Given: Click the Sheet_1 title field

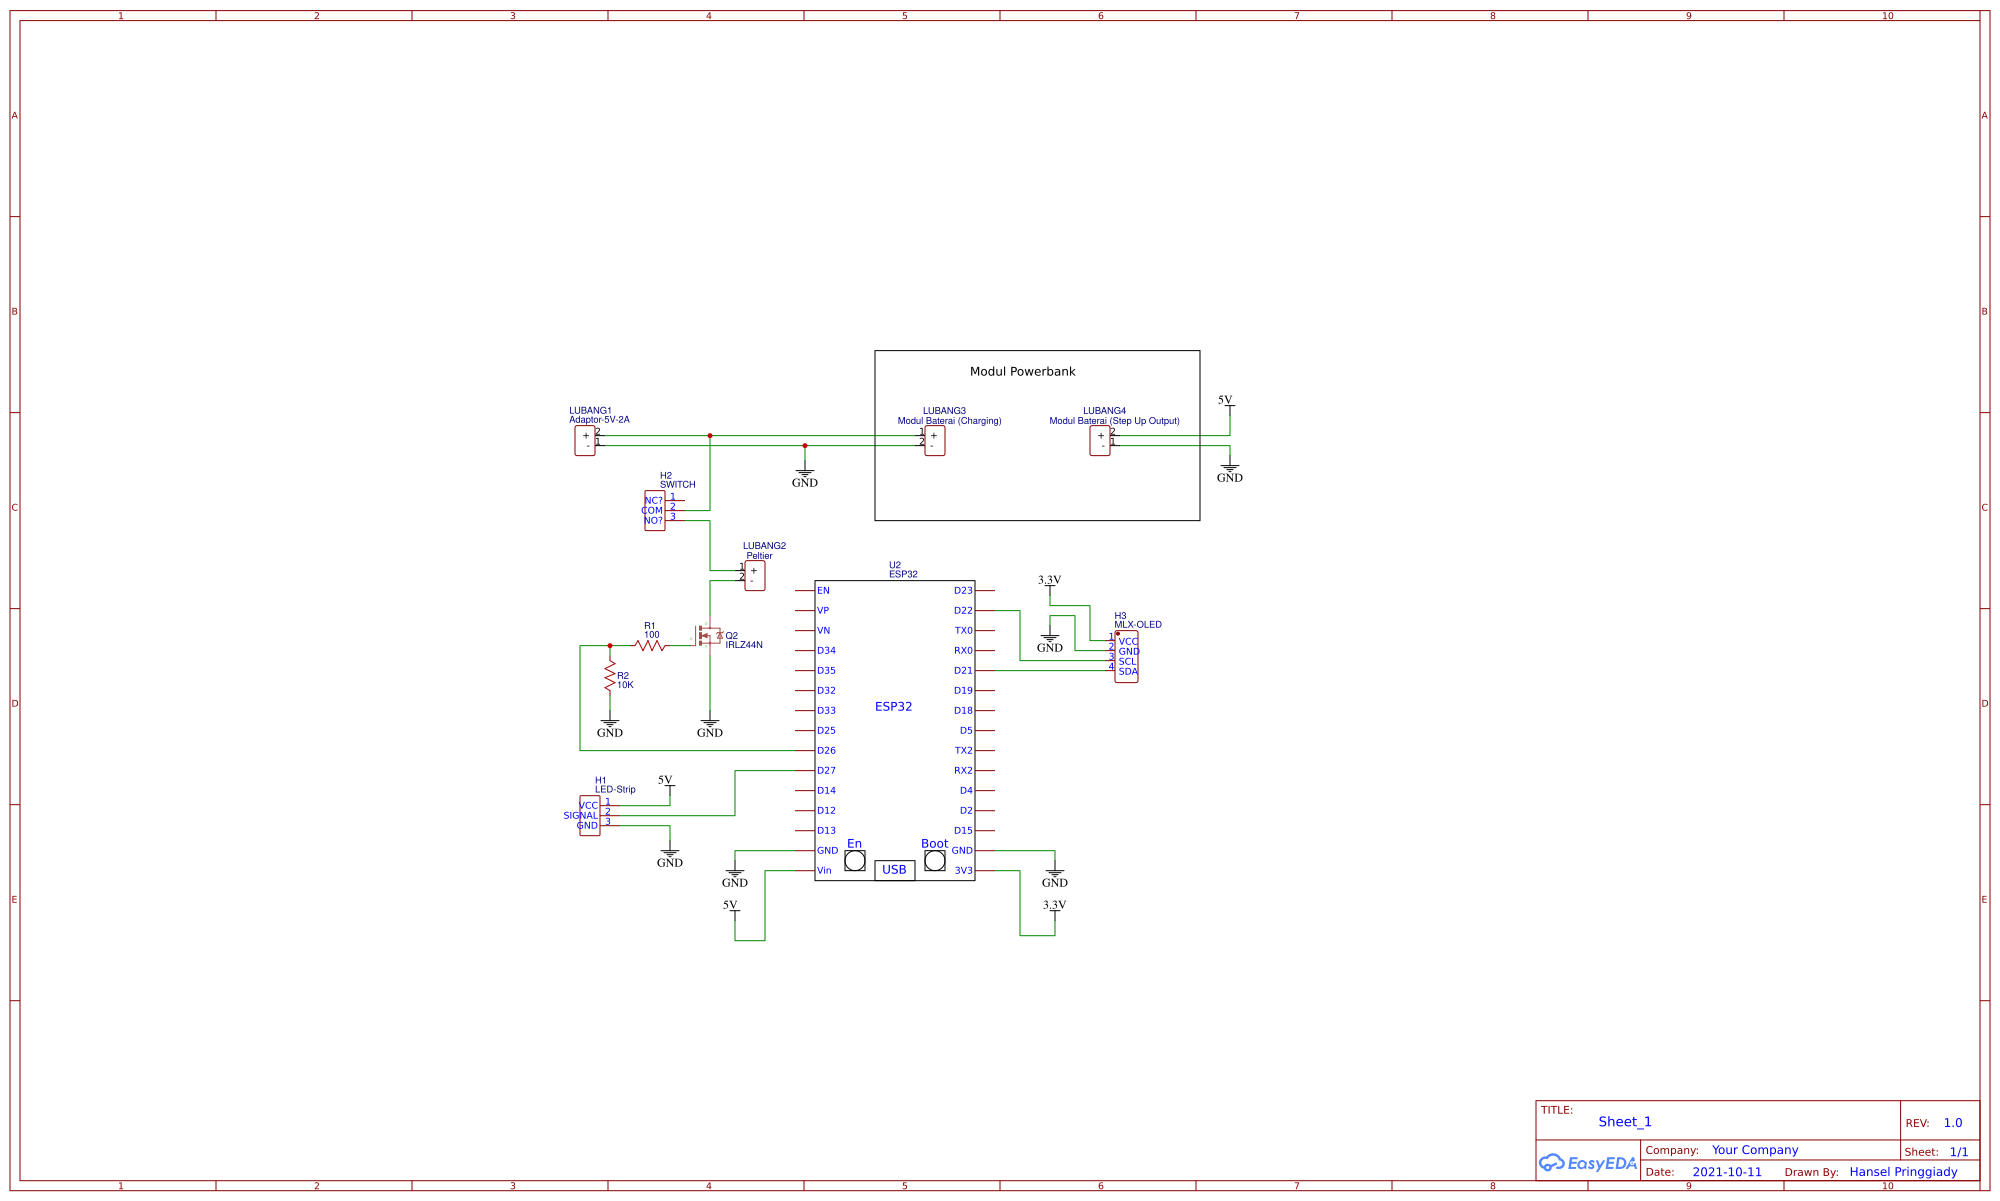Looking at the screenshot, I should click(1624, 1122).
